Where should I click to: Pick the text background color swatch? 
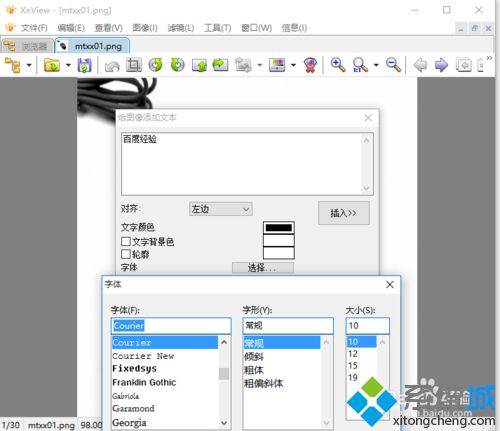coord(279,240)
